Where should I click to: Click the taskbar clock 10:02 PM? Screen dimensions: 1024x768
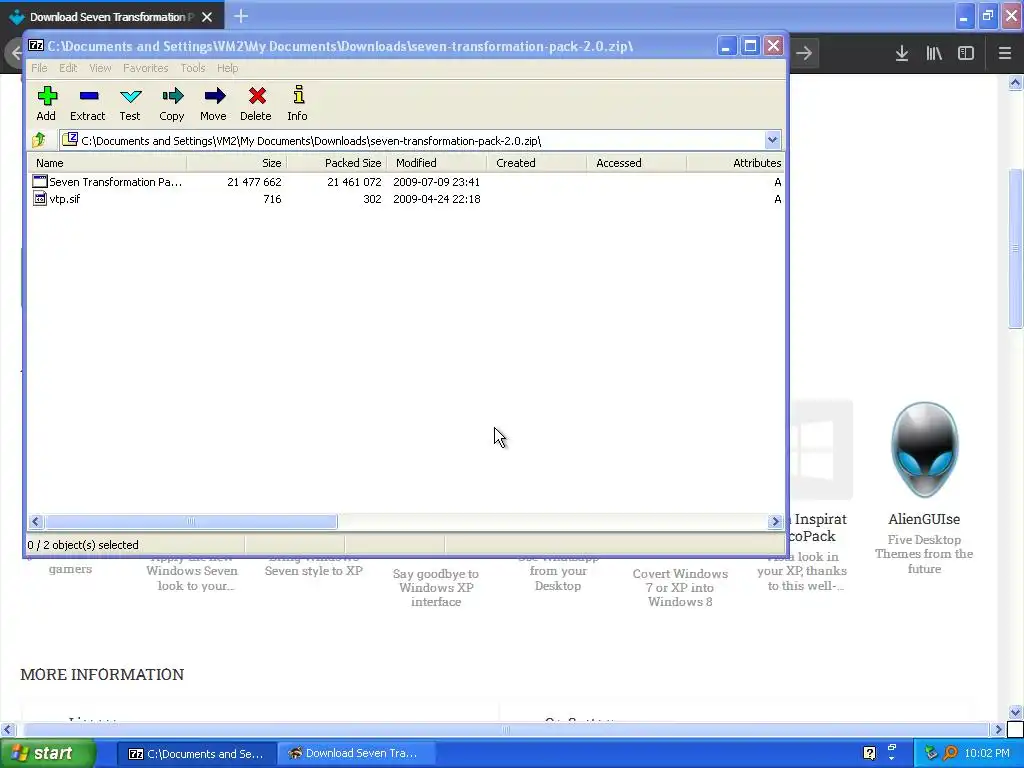click(x=987, y=753)
